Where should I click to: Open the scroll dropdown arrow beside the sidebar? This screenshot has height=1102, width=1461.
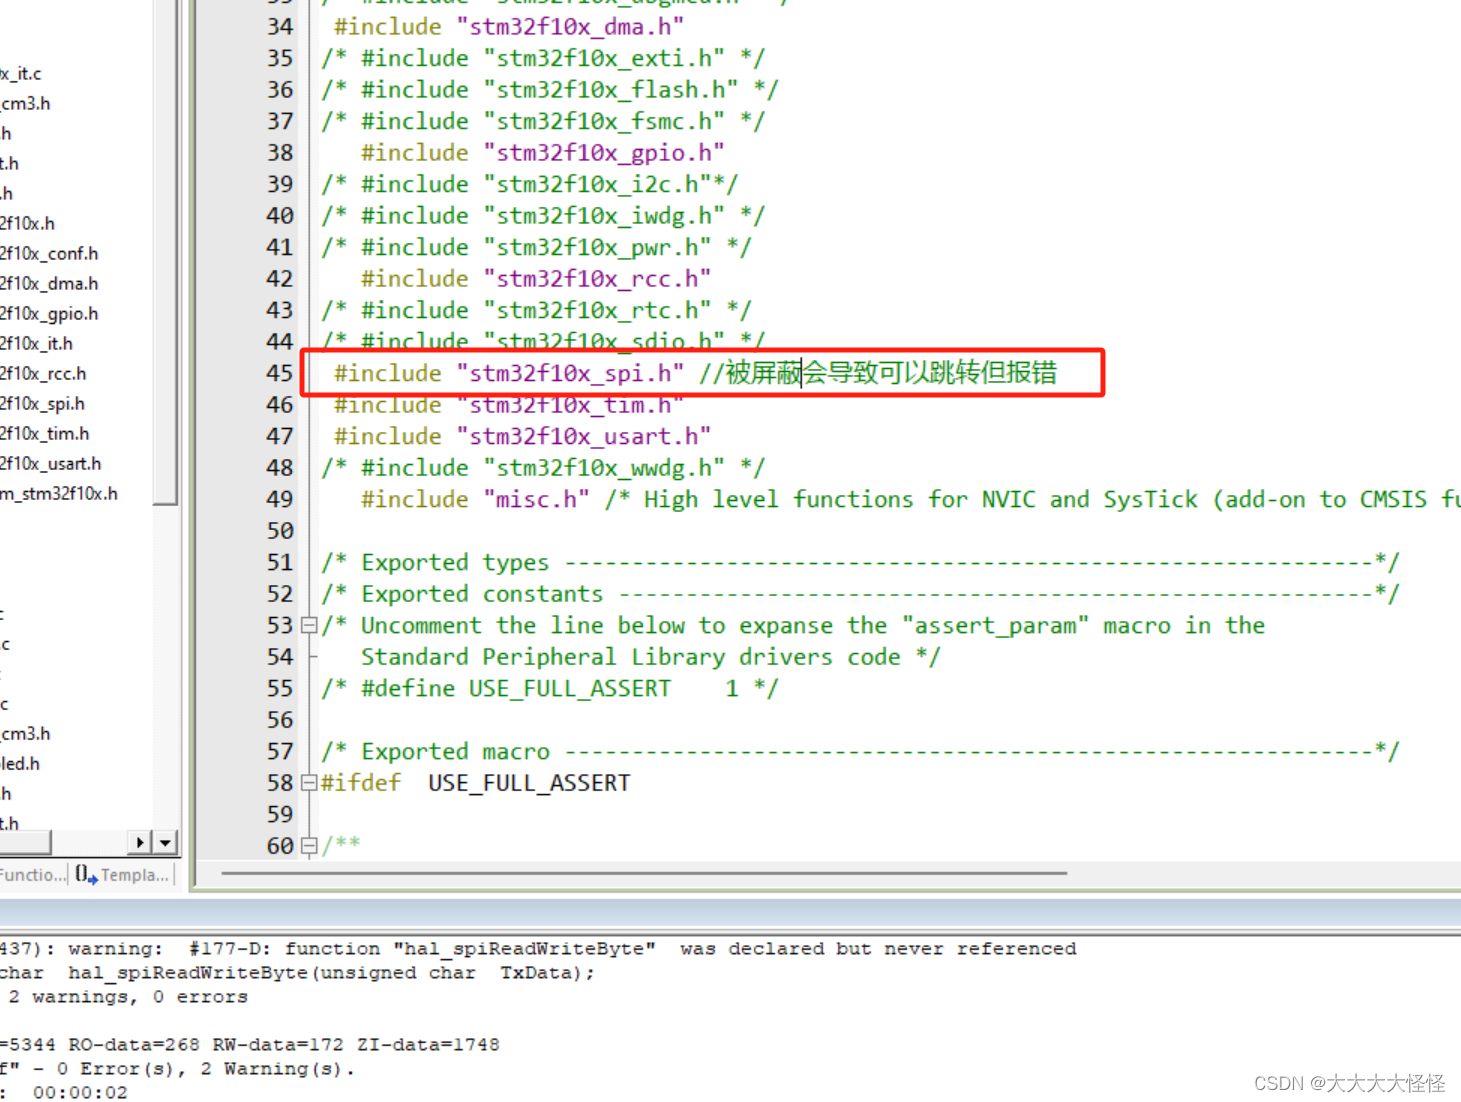point(164,842)
